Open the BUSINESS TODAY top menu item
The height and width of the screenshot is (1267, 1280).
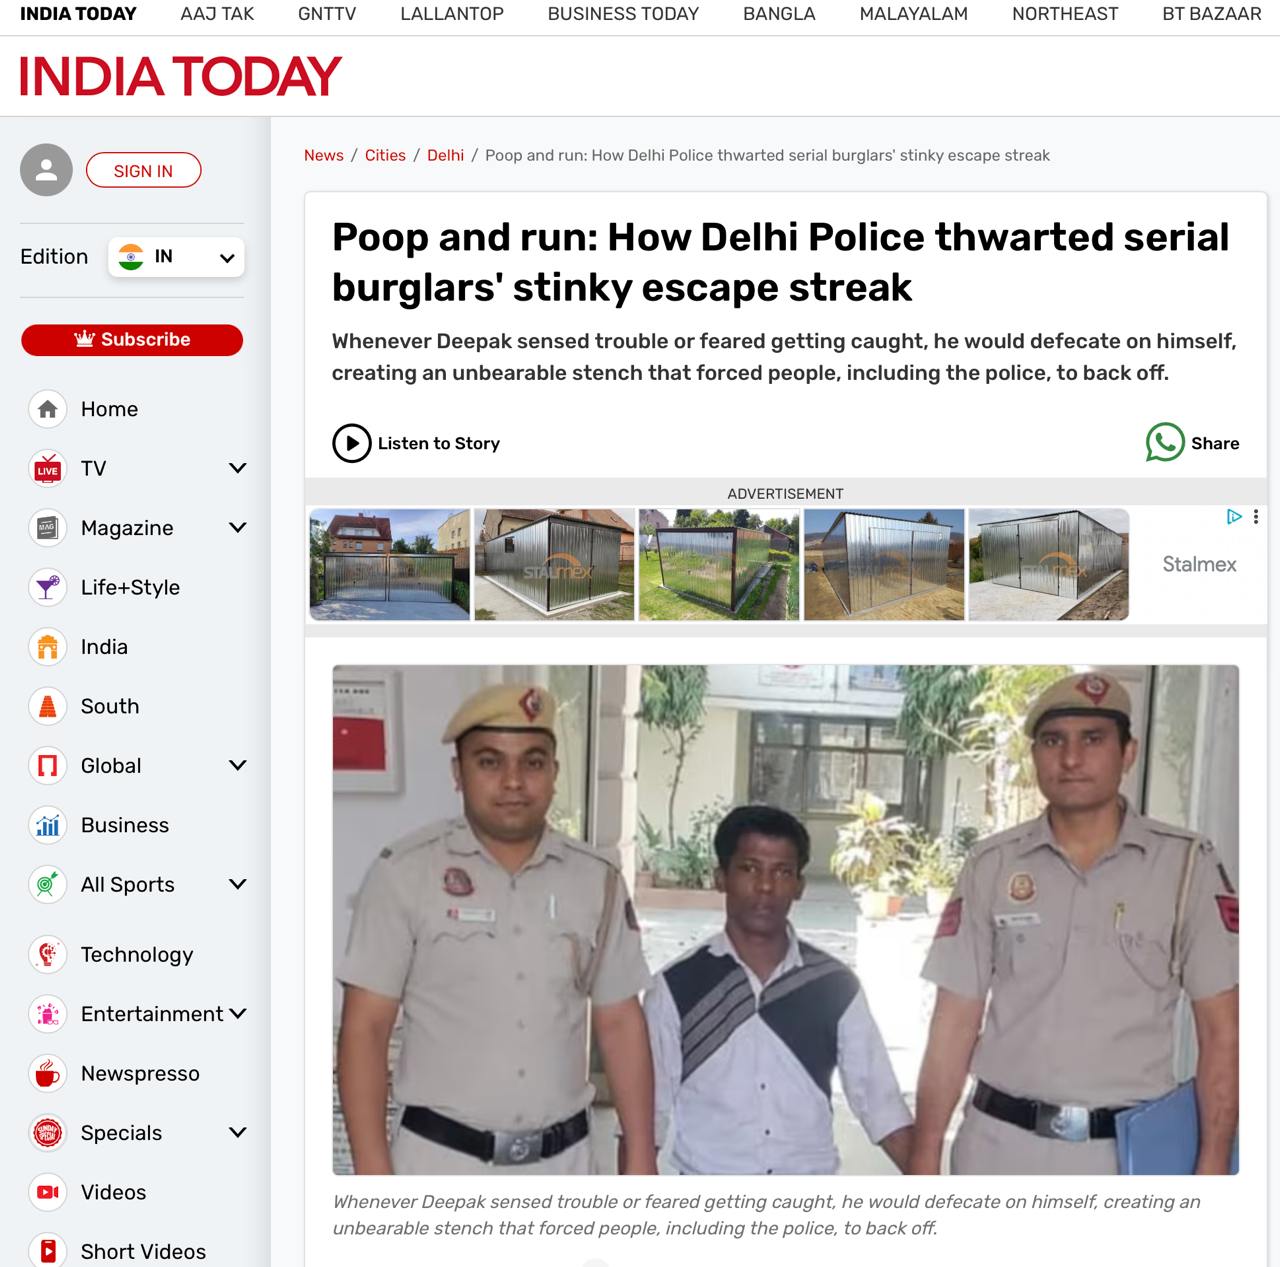point(623,14)
